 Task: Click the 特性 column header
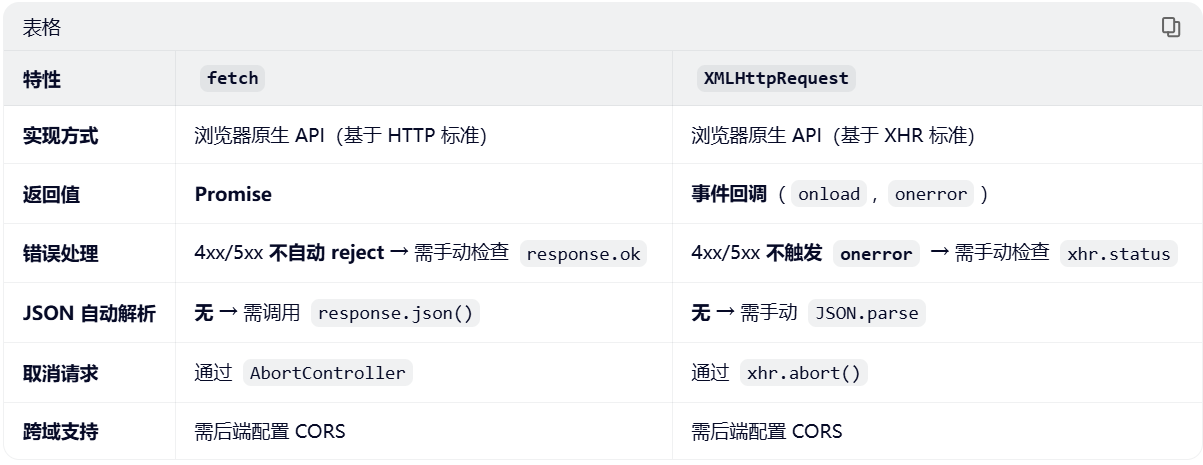pos(42,79)
